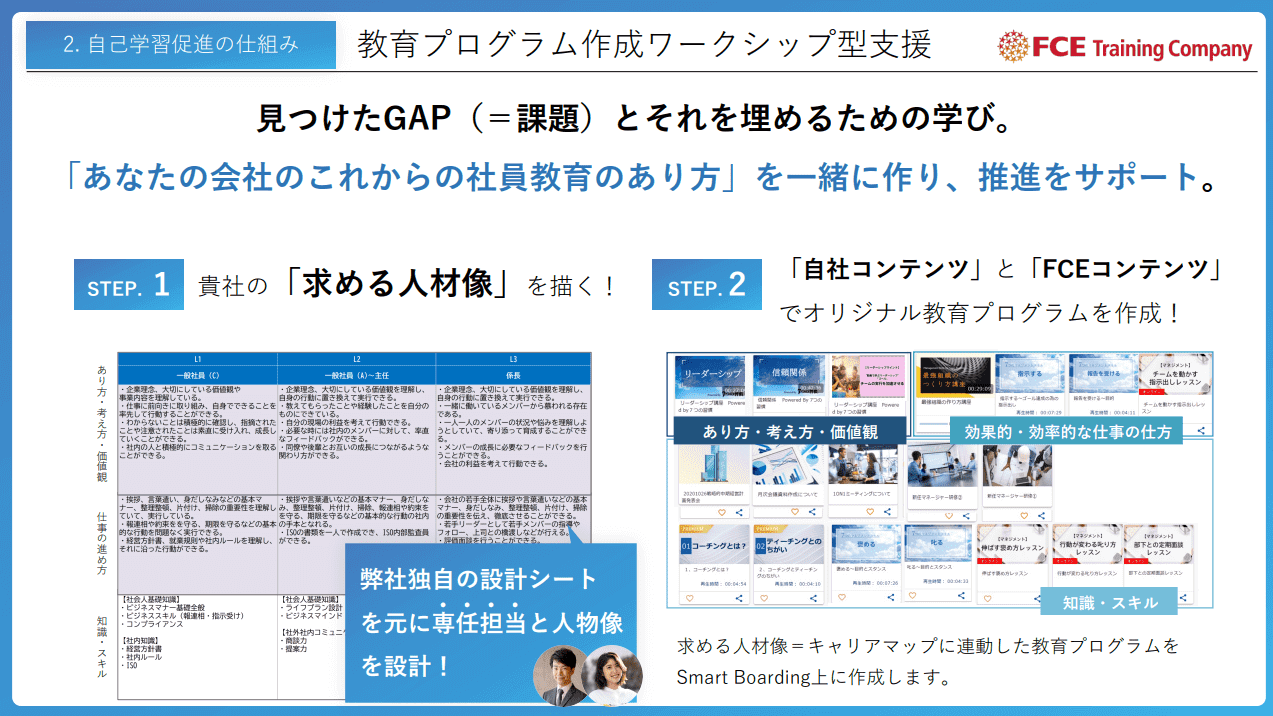Select the あり方・考え方・価値観 category banner

tap(791, 430)
